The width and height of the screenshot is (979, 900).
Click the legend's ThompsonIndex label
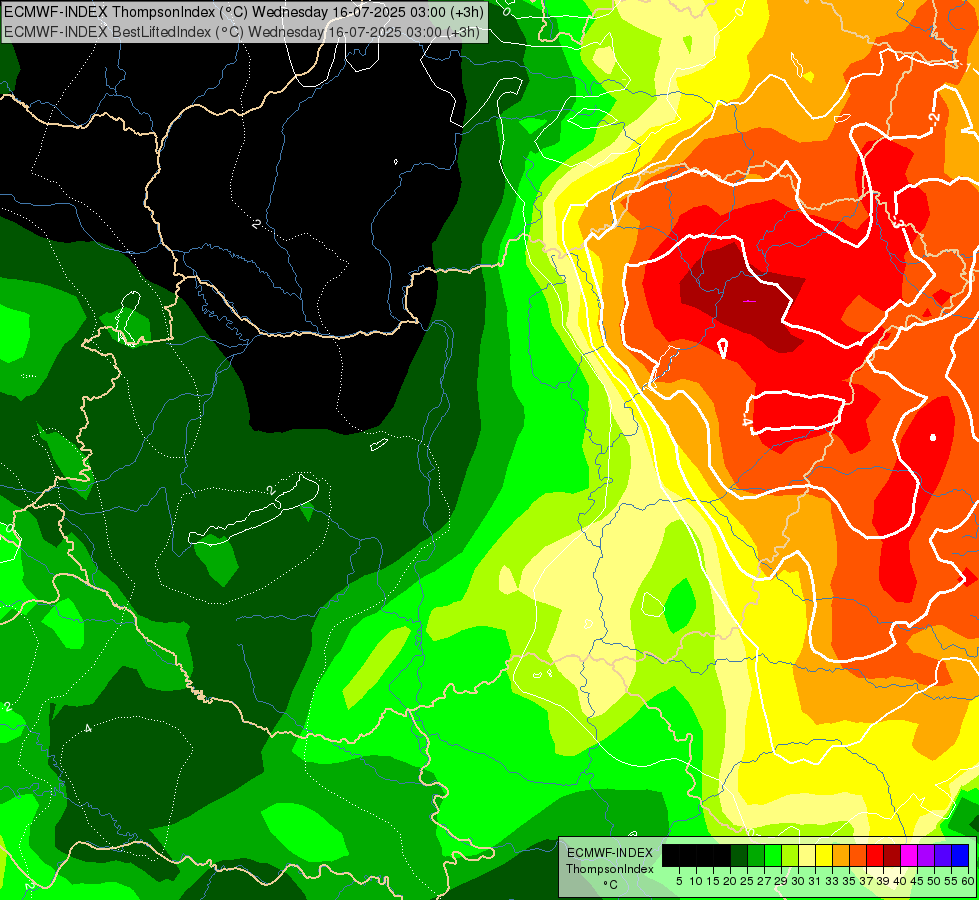(x=610, y=869)
